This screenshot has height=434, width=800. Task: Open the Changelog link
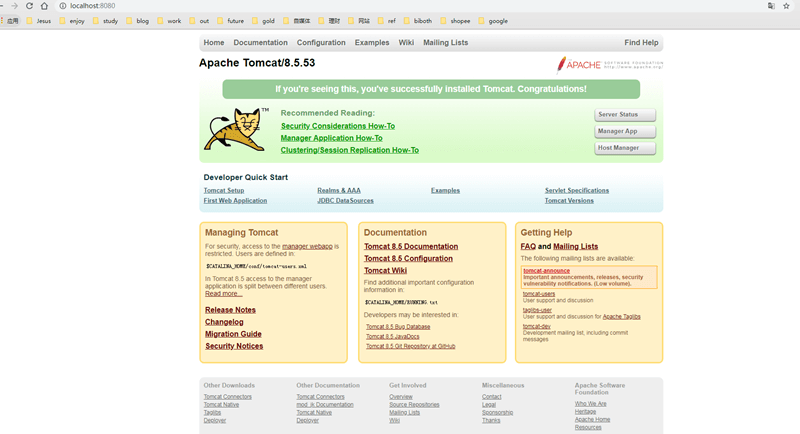tap(224, 322)
